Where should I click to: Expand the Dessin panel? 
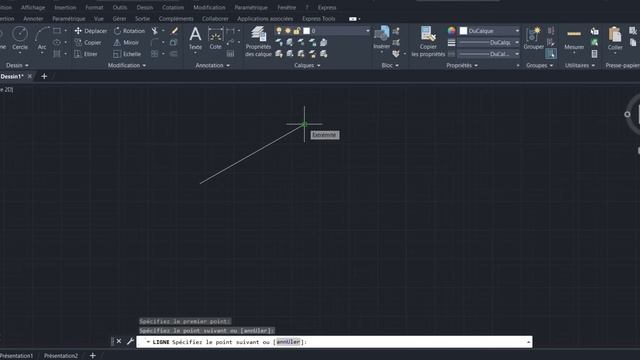[x=17, y=65]
